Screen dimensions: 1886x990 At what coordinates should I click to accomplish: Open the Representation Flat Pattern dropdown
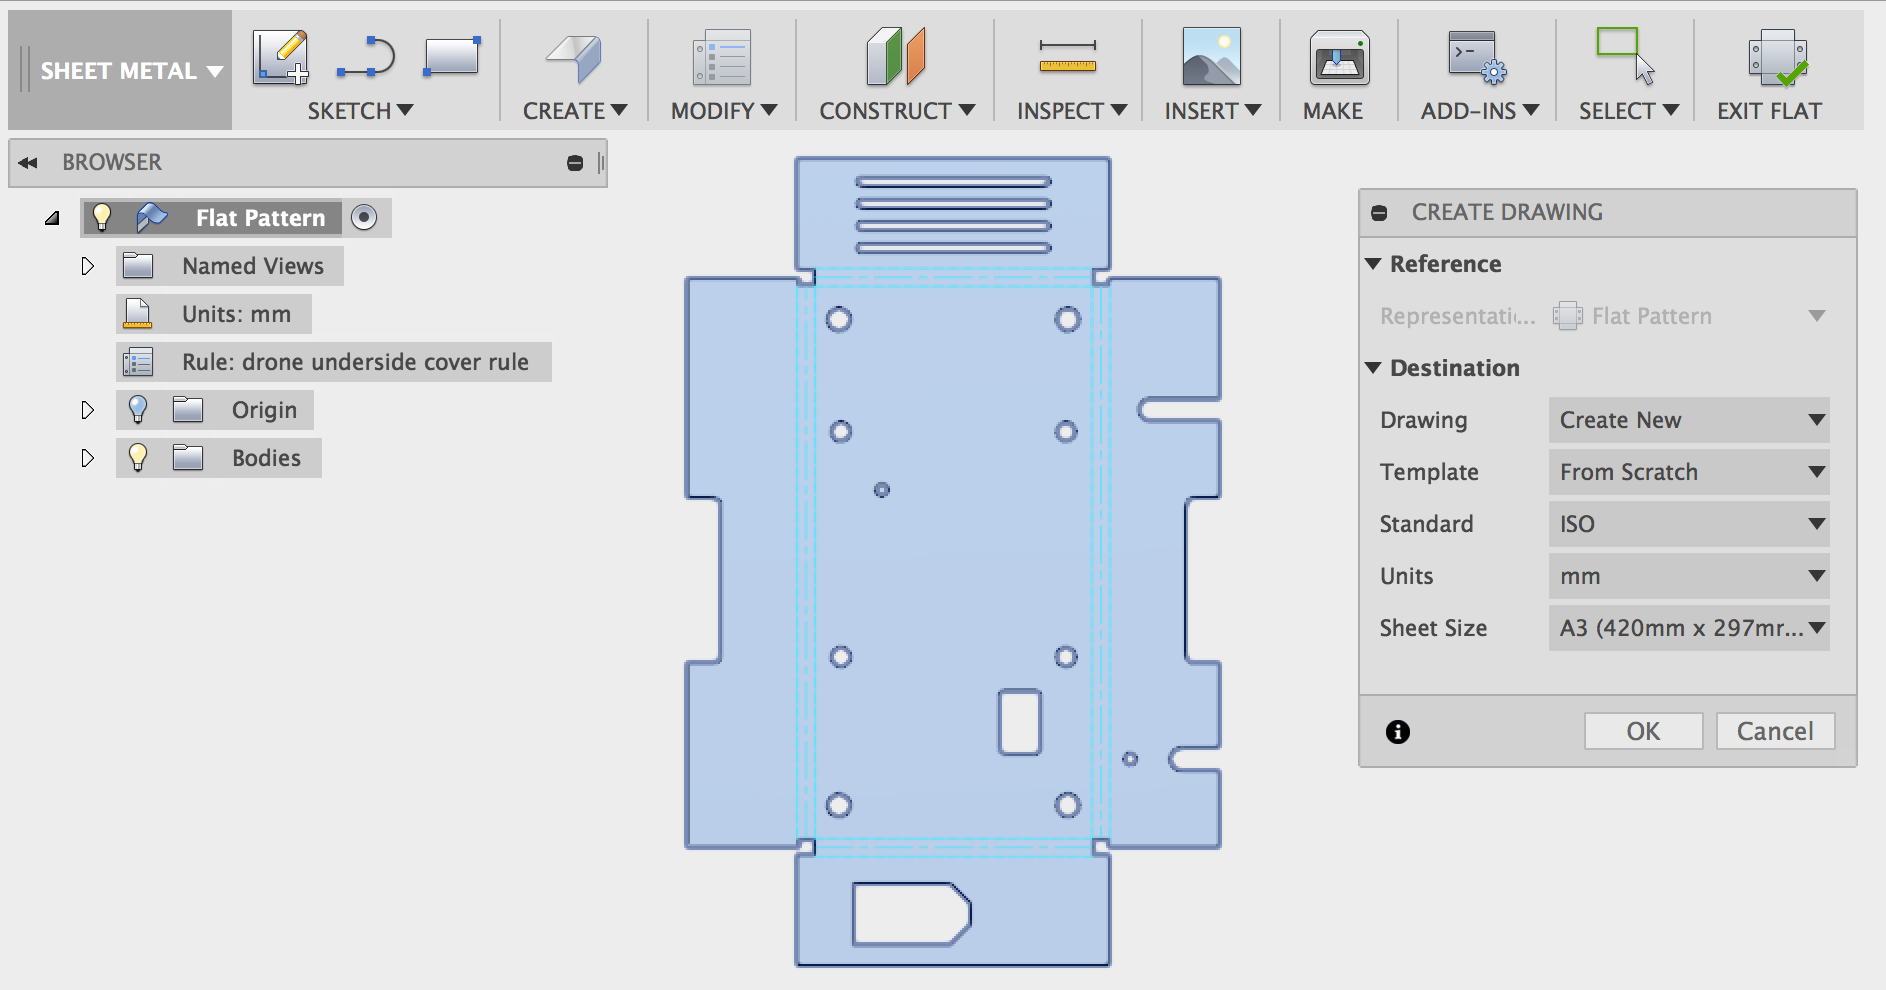point(1689,316)
